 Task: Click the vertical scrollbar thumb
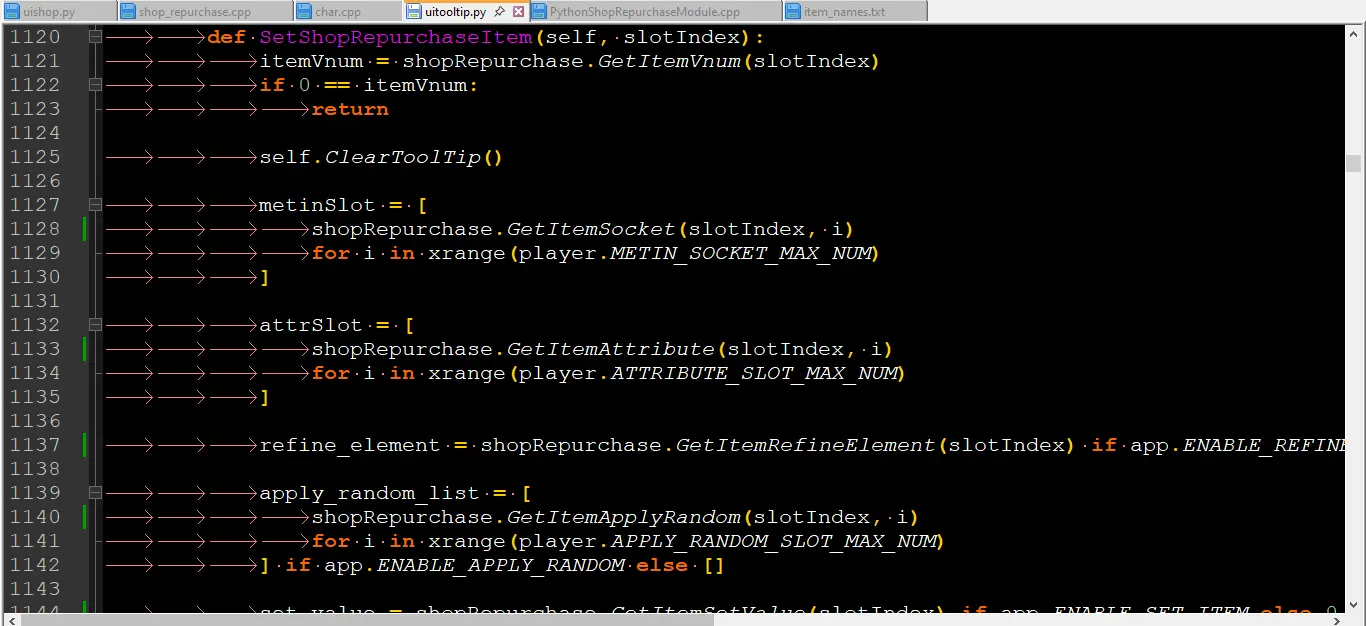[x=1353, y=164]
